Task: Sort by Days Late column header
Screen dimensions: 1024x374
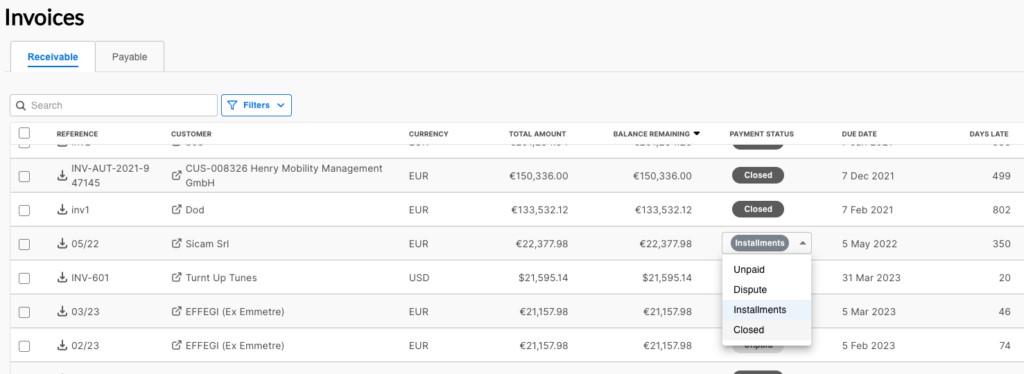Action: coord(989,134)
